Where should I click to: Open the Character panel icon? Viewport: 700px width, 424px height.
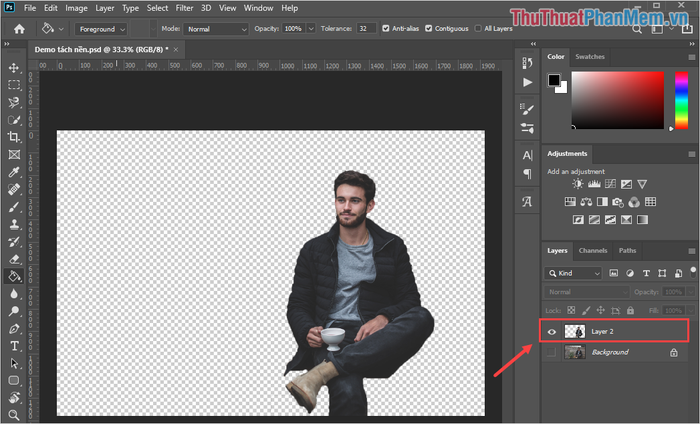pos(527,155)
